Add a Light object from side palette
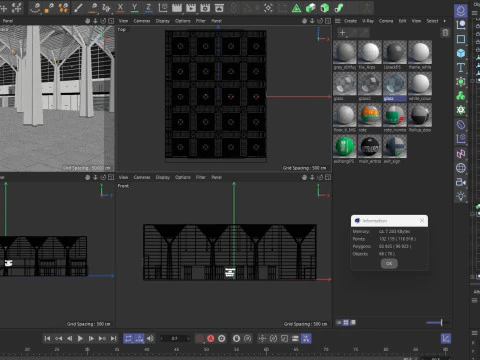Screen dimensions: 480x360 click(x=461, y=196)
